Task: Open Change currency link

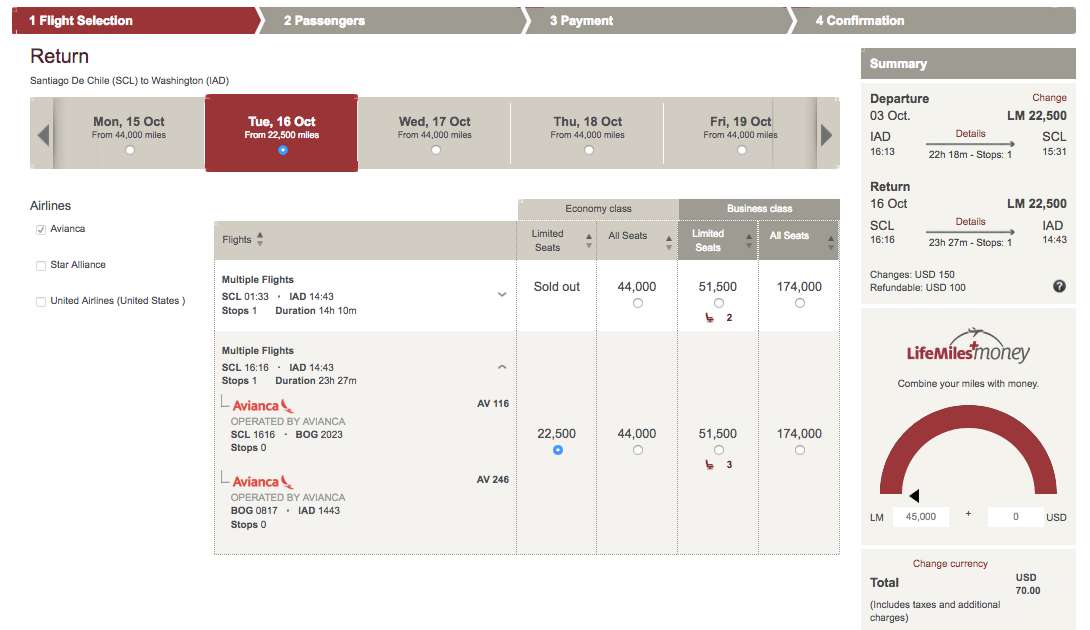Action: 950,563
